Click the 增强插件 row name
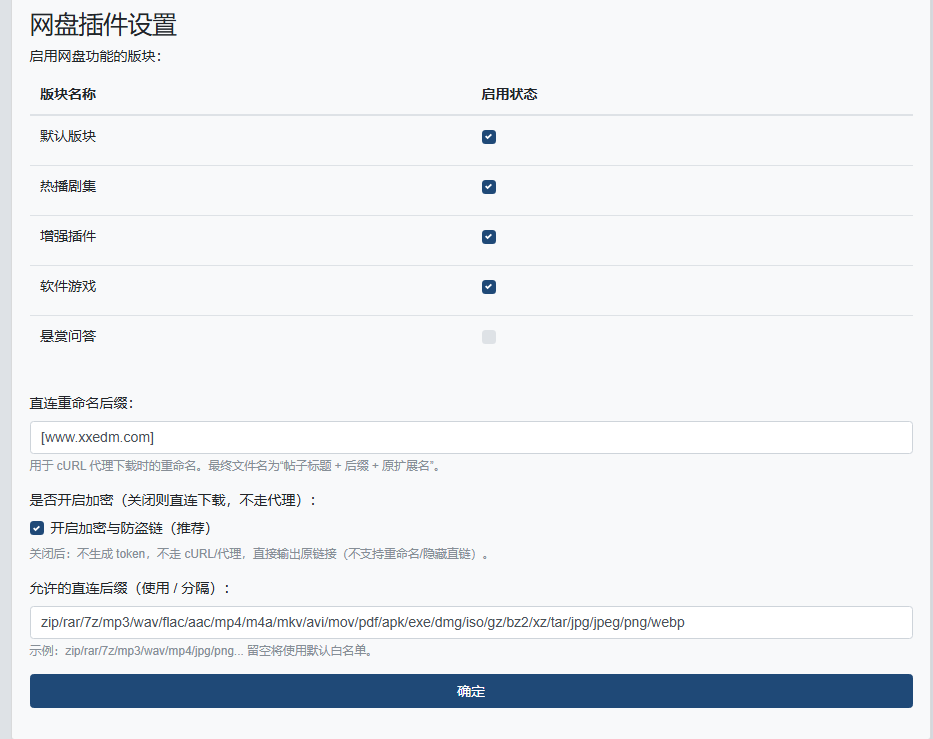Viewport: 933px width, 739px height. tap(68, 237)
